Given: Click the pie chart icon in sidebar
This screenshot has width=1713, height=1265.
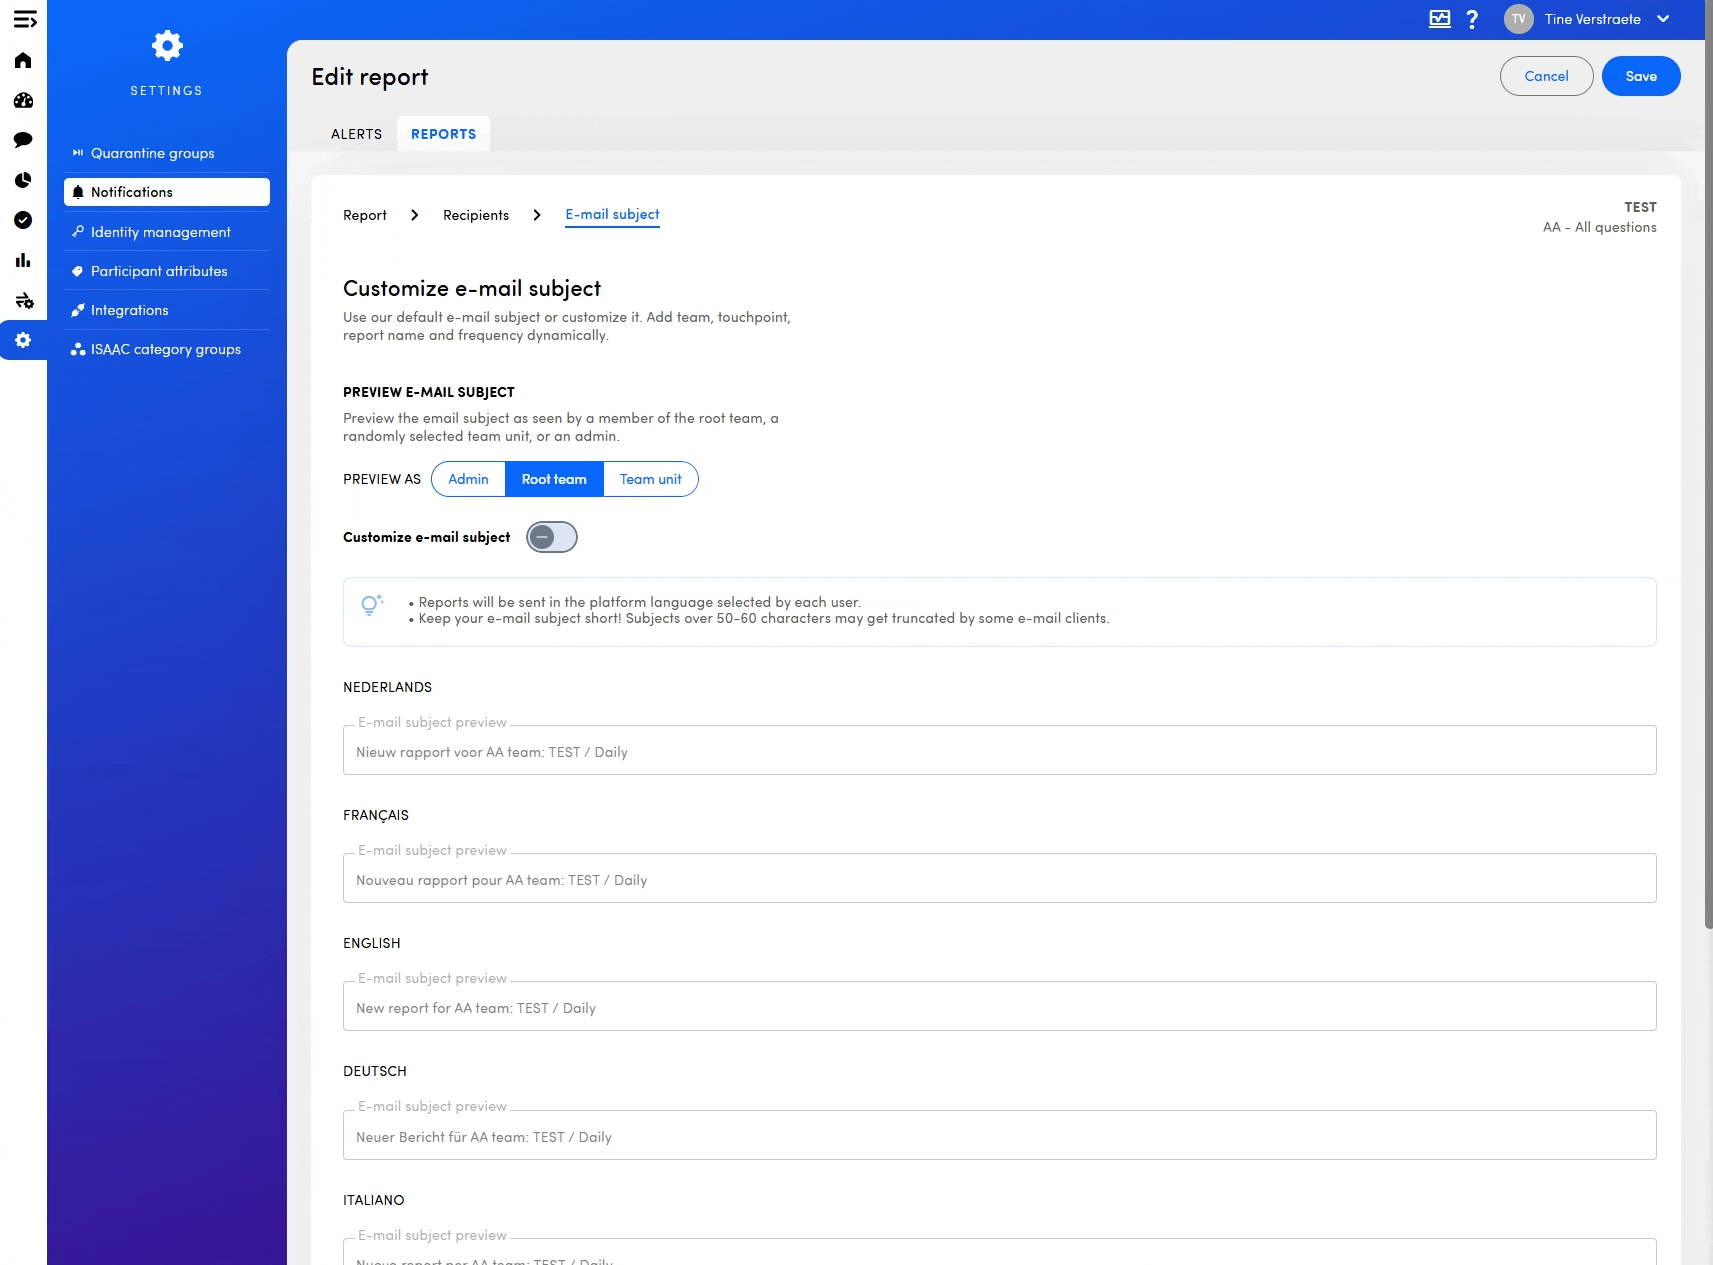Looking at the screenshot, I should click(23, 180).
